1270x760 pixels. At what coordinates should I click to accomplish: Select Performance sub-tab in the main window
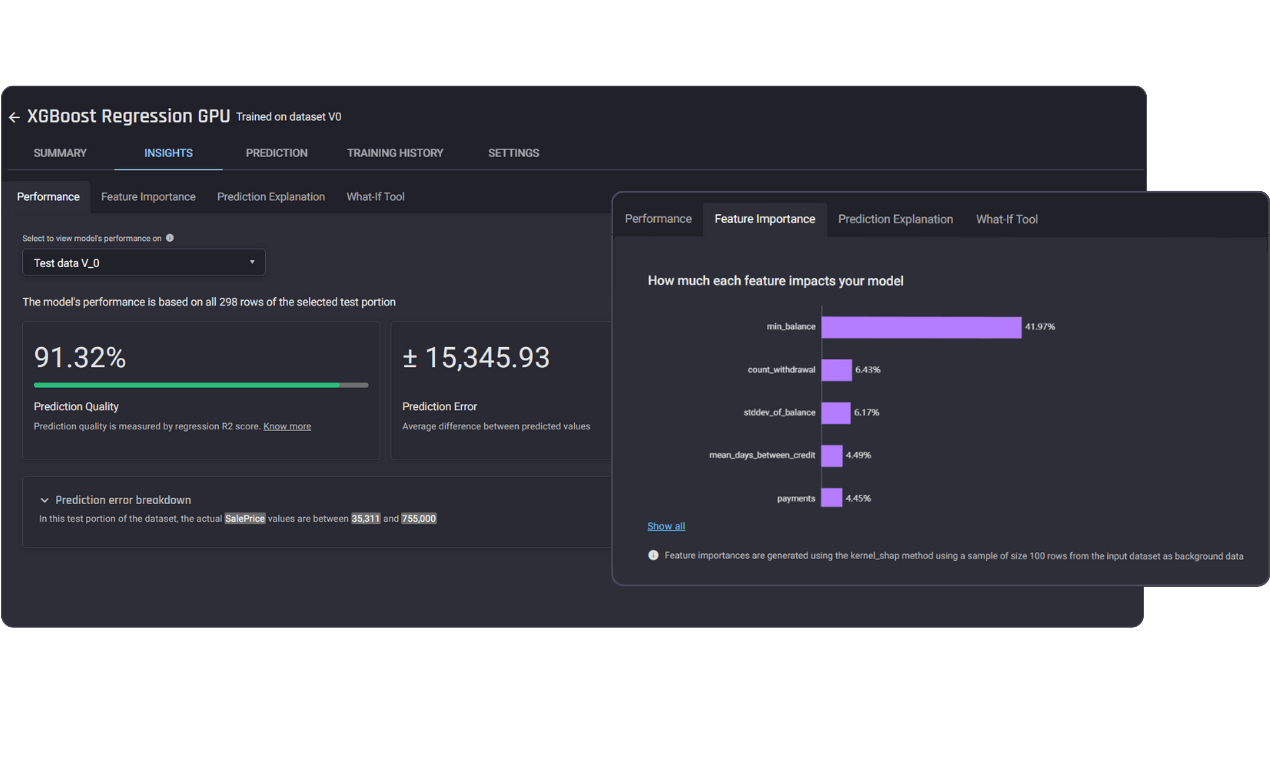pos(48,197)
